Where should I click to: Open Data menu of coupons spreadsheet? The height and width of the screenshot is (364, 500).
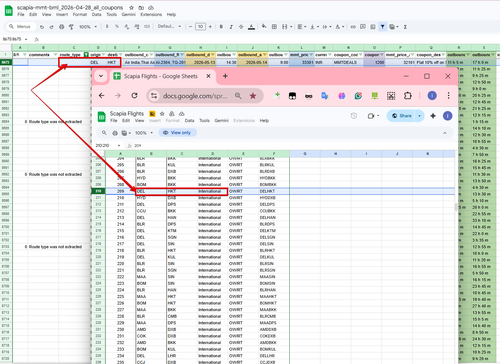[x=96, y=15]
